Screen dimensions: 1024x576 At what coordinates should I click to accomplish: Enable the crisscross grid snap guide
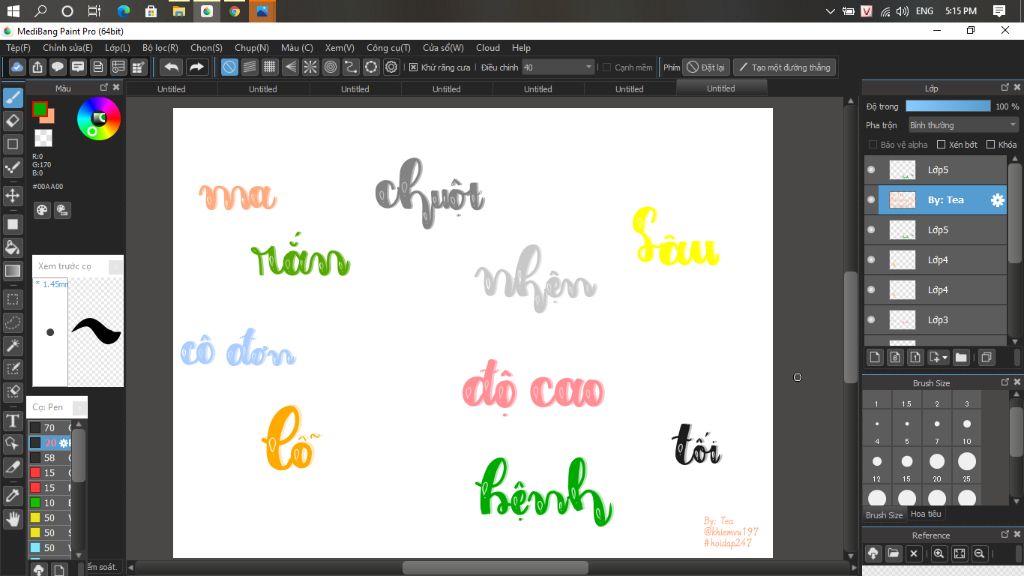tap(270, 67)
